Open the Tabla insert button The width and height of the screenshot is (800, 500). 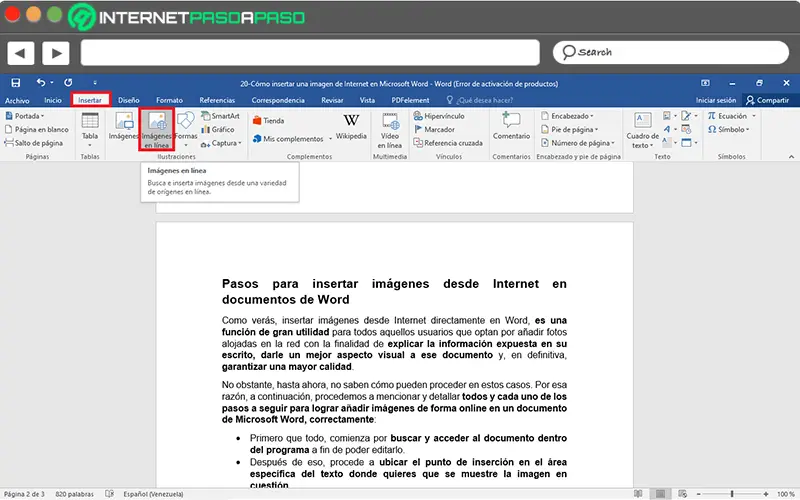click(x=90, y=131)
